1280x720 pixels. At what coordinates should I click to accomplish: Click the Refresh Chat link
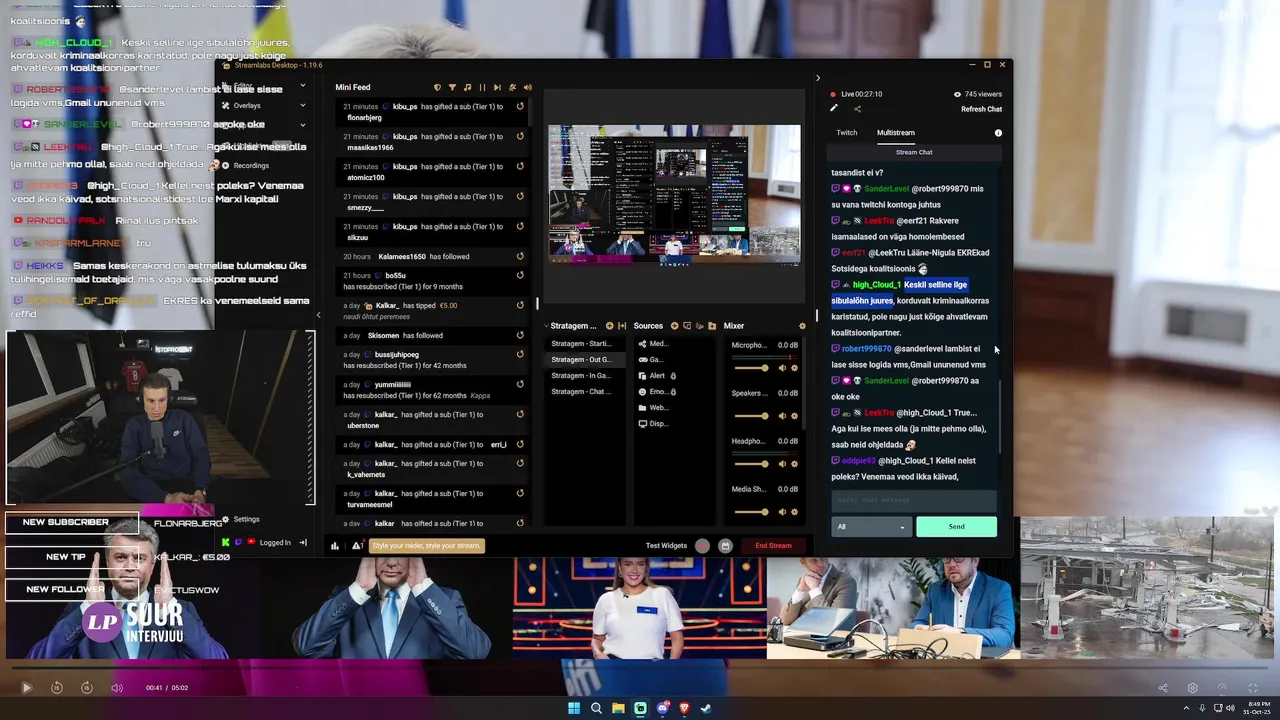coord(981,109)
